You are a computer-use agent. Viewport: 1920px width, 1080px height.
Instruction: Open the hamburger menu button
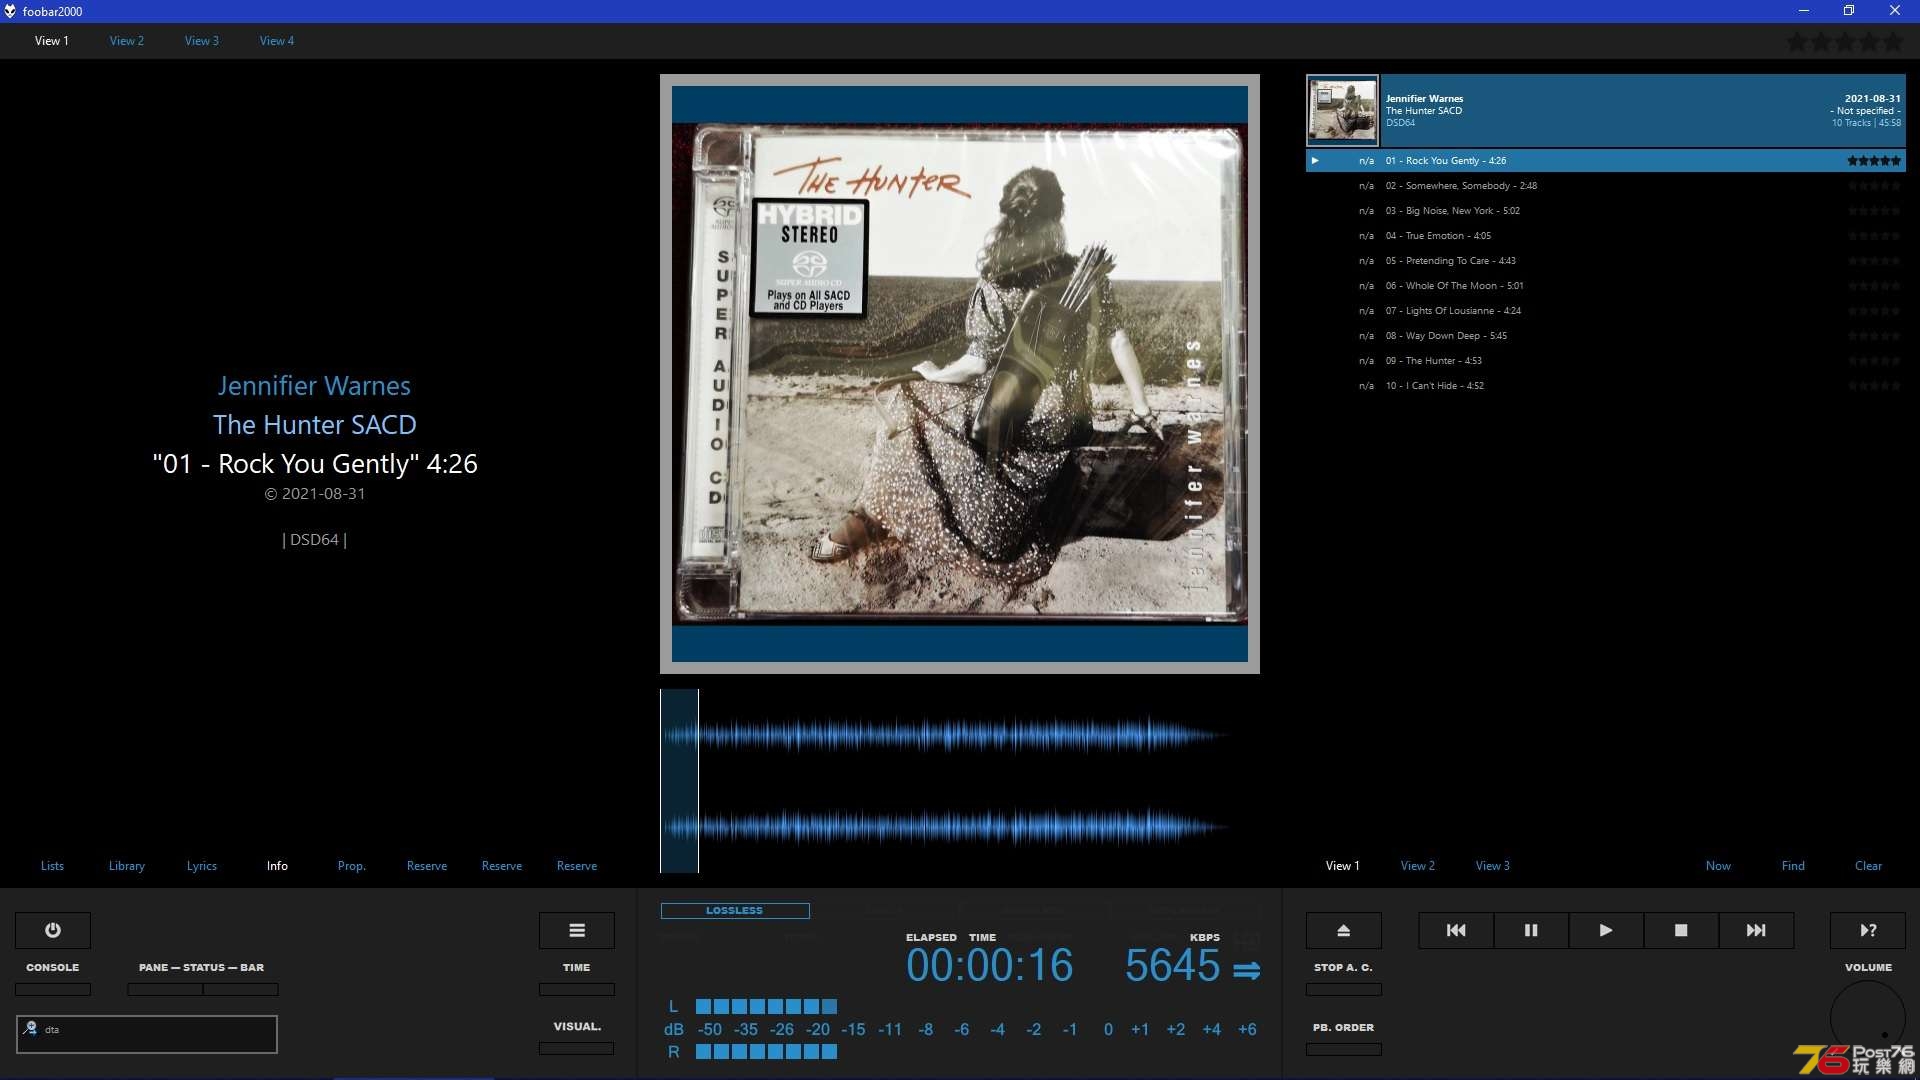[577, 930]
